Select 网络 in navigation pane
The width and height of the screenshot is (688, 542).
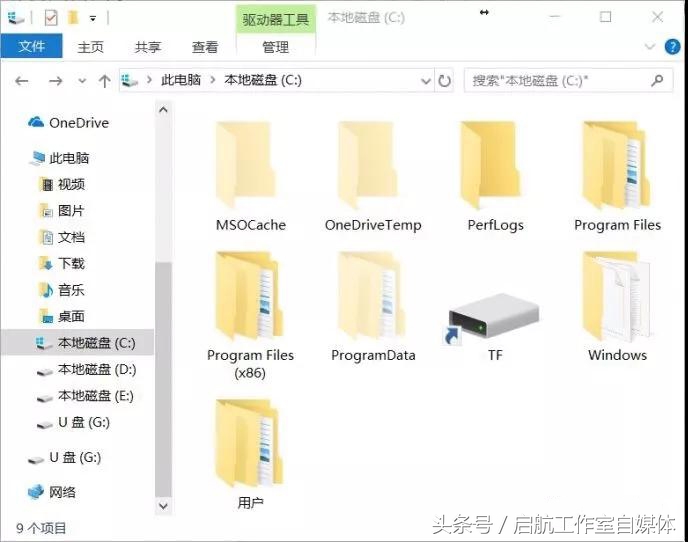pyautogui.click(x=52, y=492)
